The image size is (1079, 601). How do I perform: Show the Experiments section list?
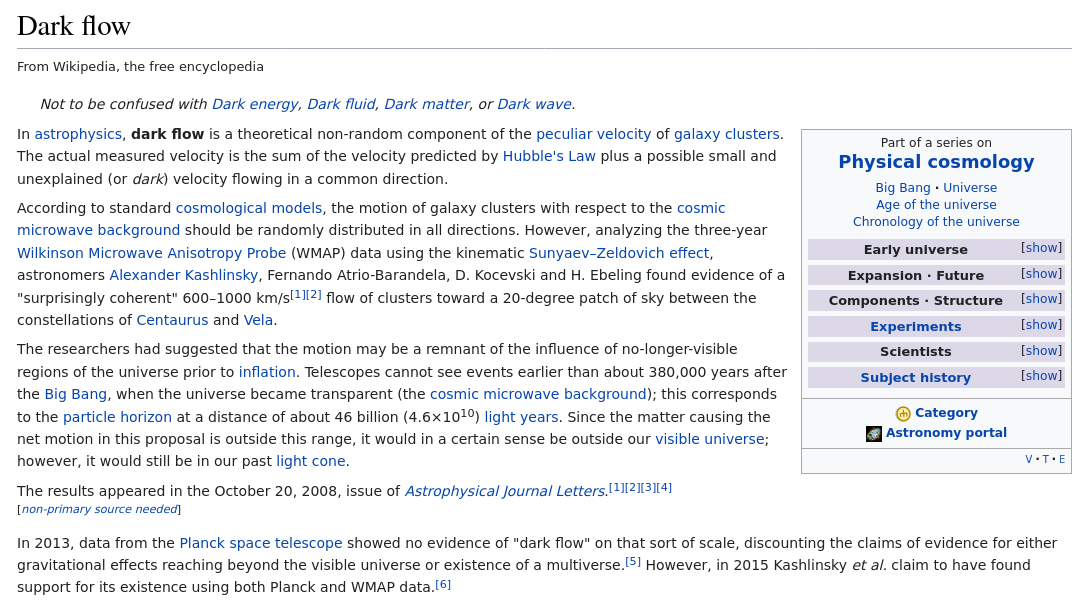pos(1041,325)
